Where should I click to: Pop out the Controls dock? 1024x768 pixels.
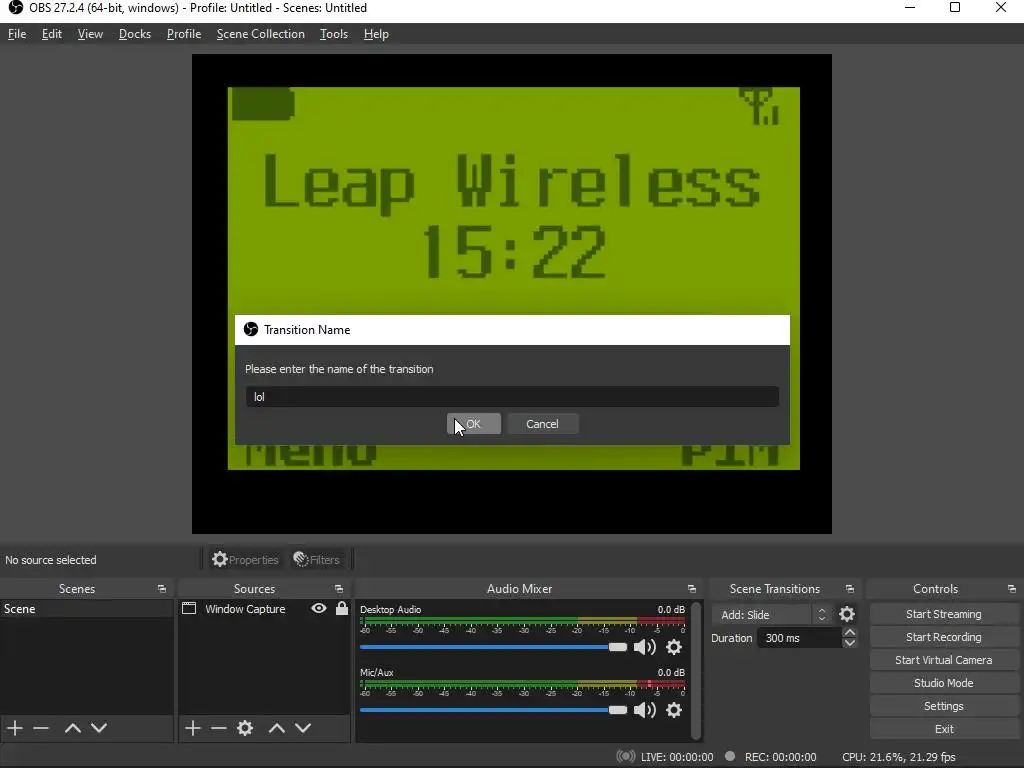coord(1012,589)
